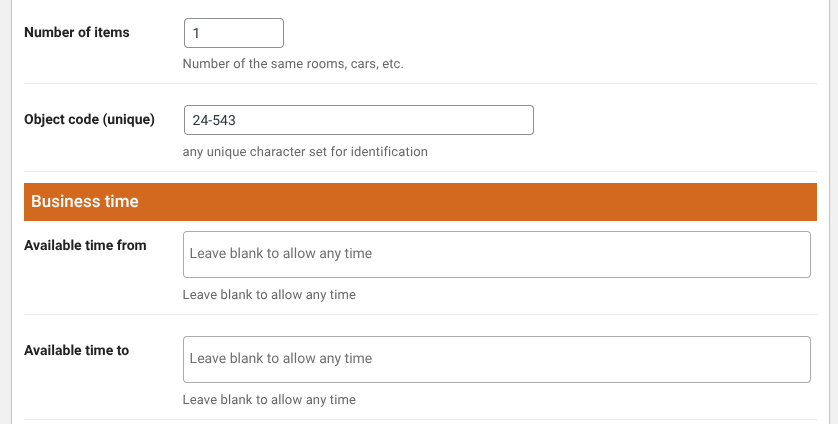Image resolution: width=838 pixels, height=424 pixels.
Task: Click the Available time from field
Action: coord(496,254)
